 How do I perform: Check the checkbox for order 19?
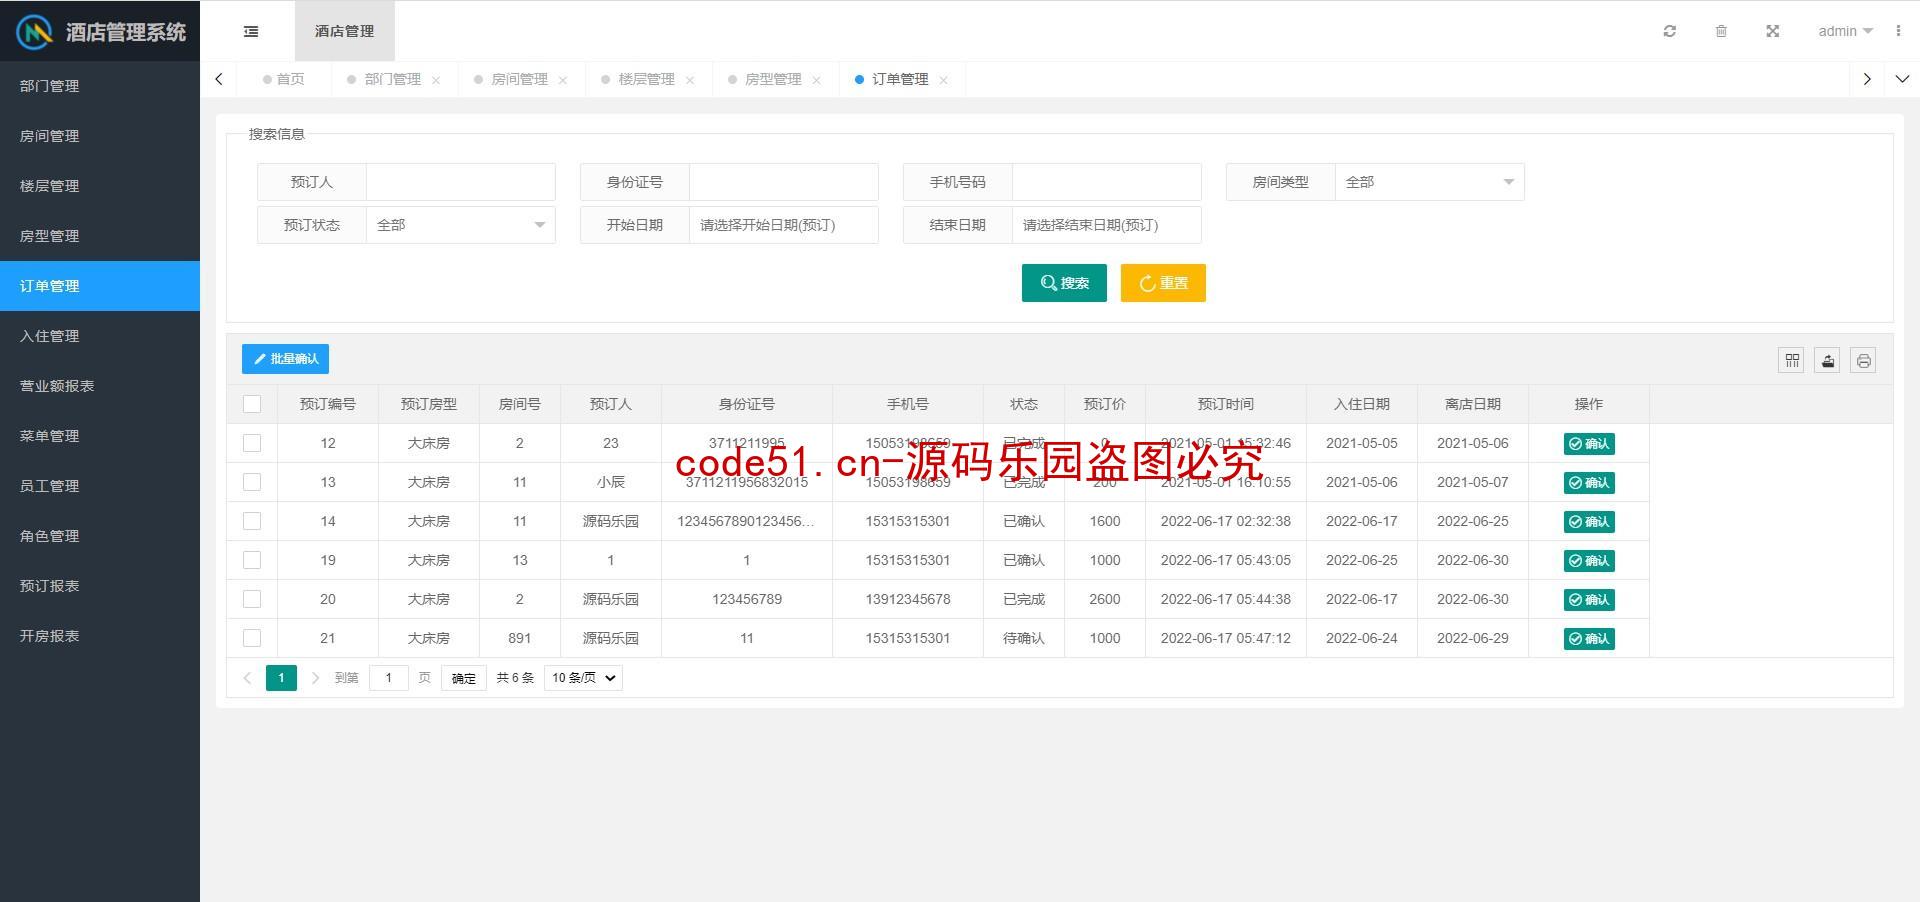tap(252, 560)
